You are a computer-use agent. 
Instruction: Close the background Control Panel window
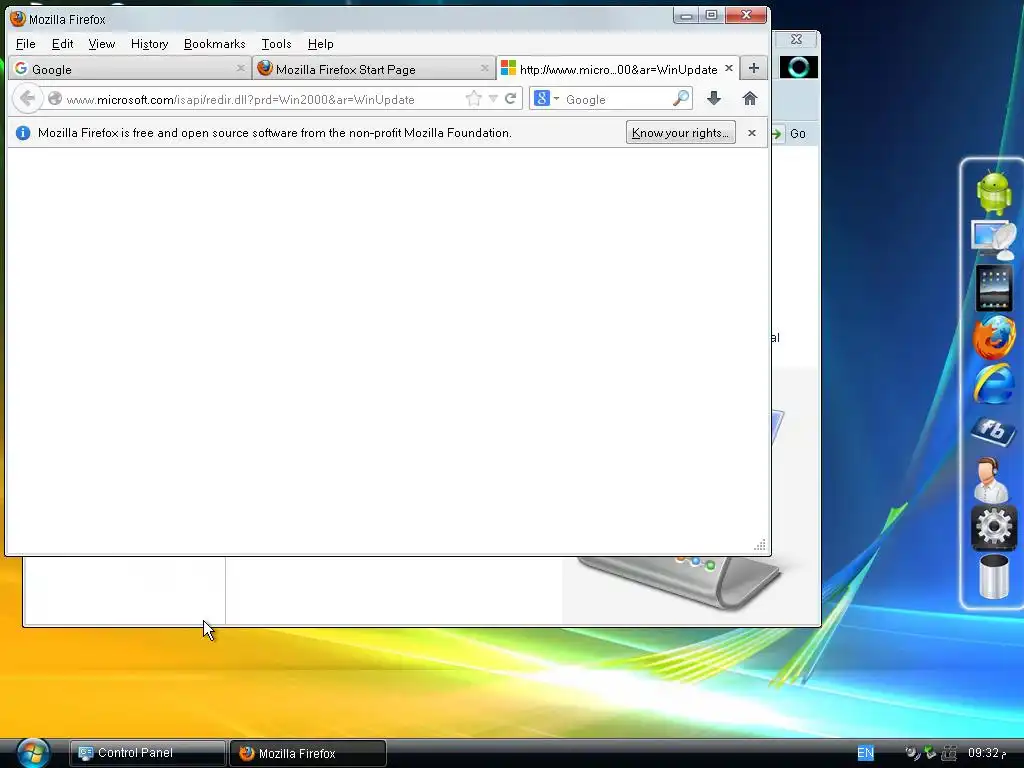tap(796, 39)
